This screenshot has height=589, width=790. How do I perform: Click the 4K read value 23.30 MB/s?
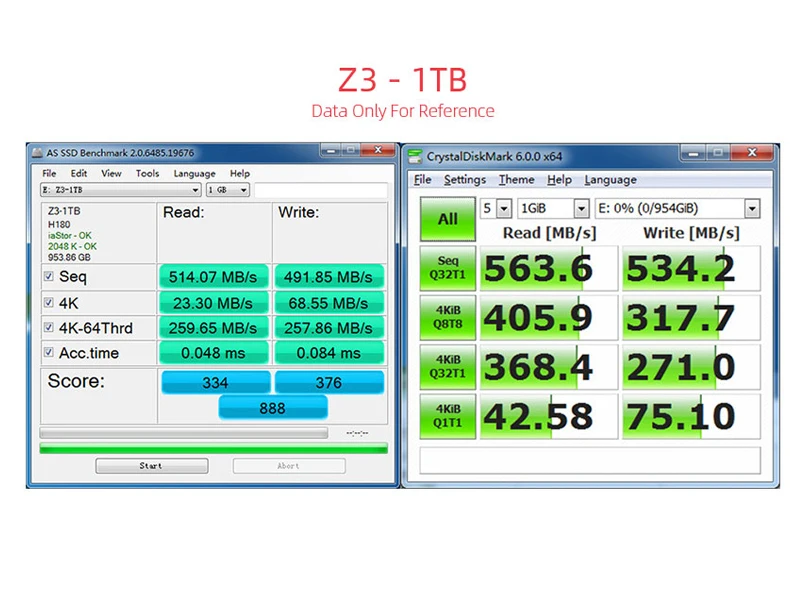(213, 303)
